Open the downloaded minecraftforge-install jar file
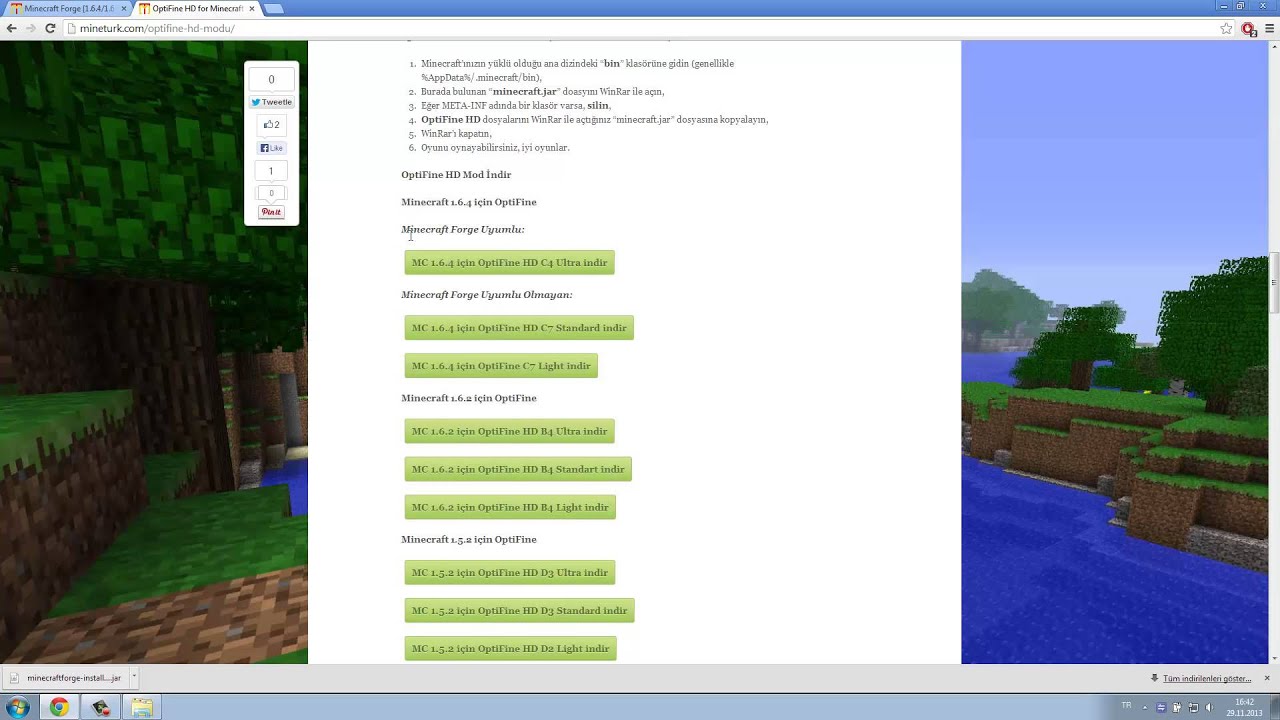The image size is (1280, 720). click(x=66, y=678)
